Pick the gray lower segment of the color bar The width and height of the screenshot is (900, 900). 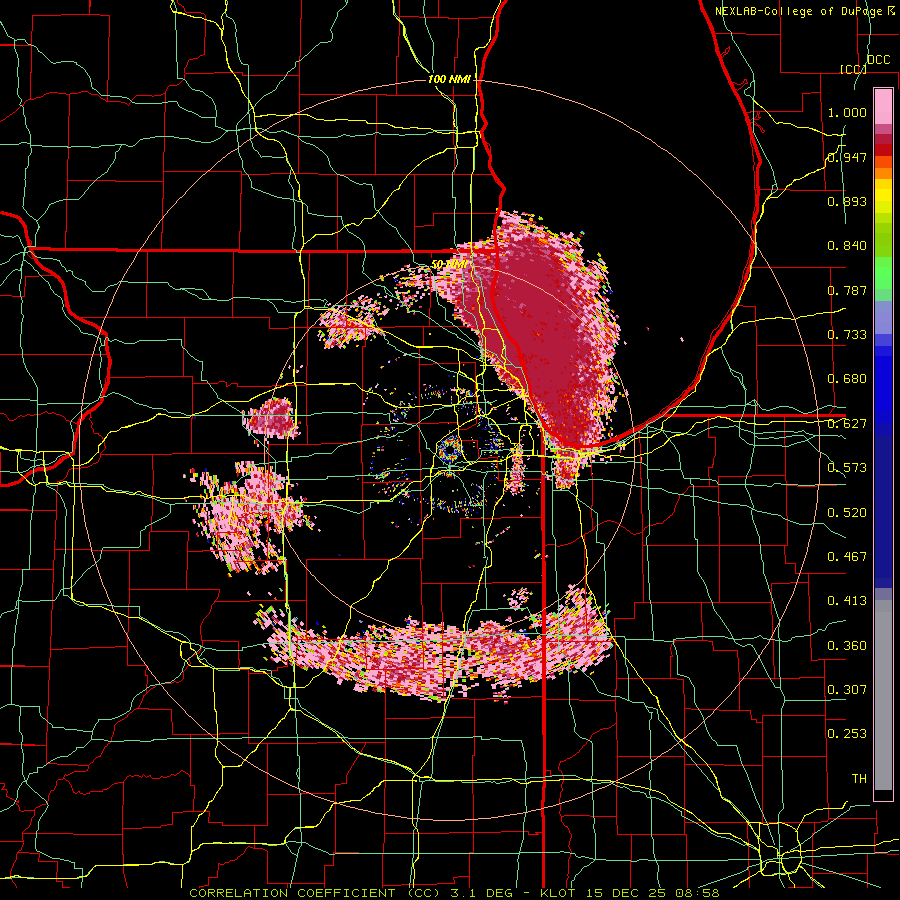click(x=883, y=695)
